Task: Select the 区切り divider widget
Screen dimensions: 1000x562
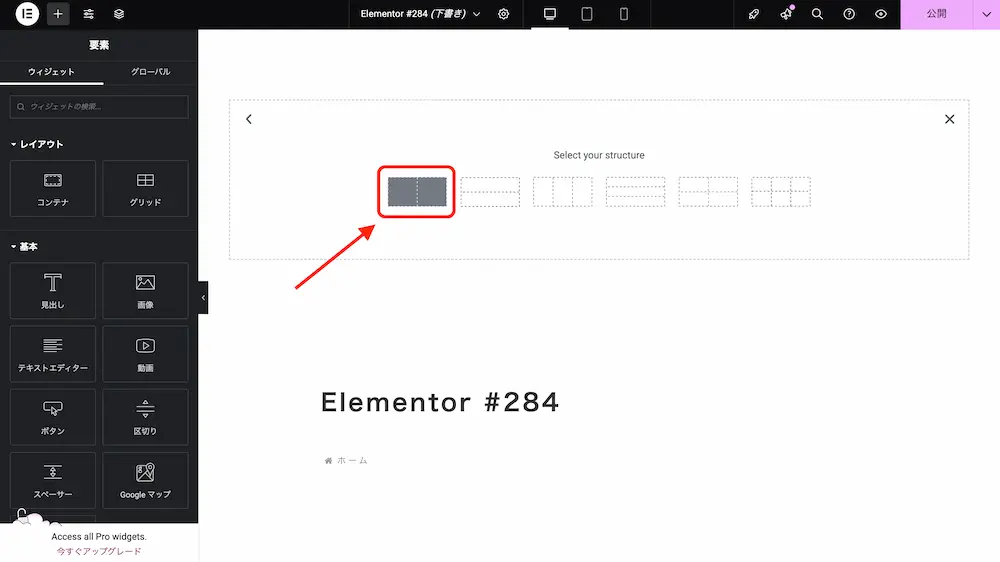Action: (x=145, y=417)
